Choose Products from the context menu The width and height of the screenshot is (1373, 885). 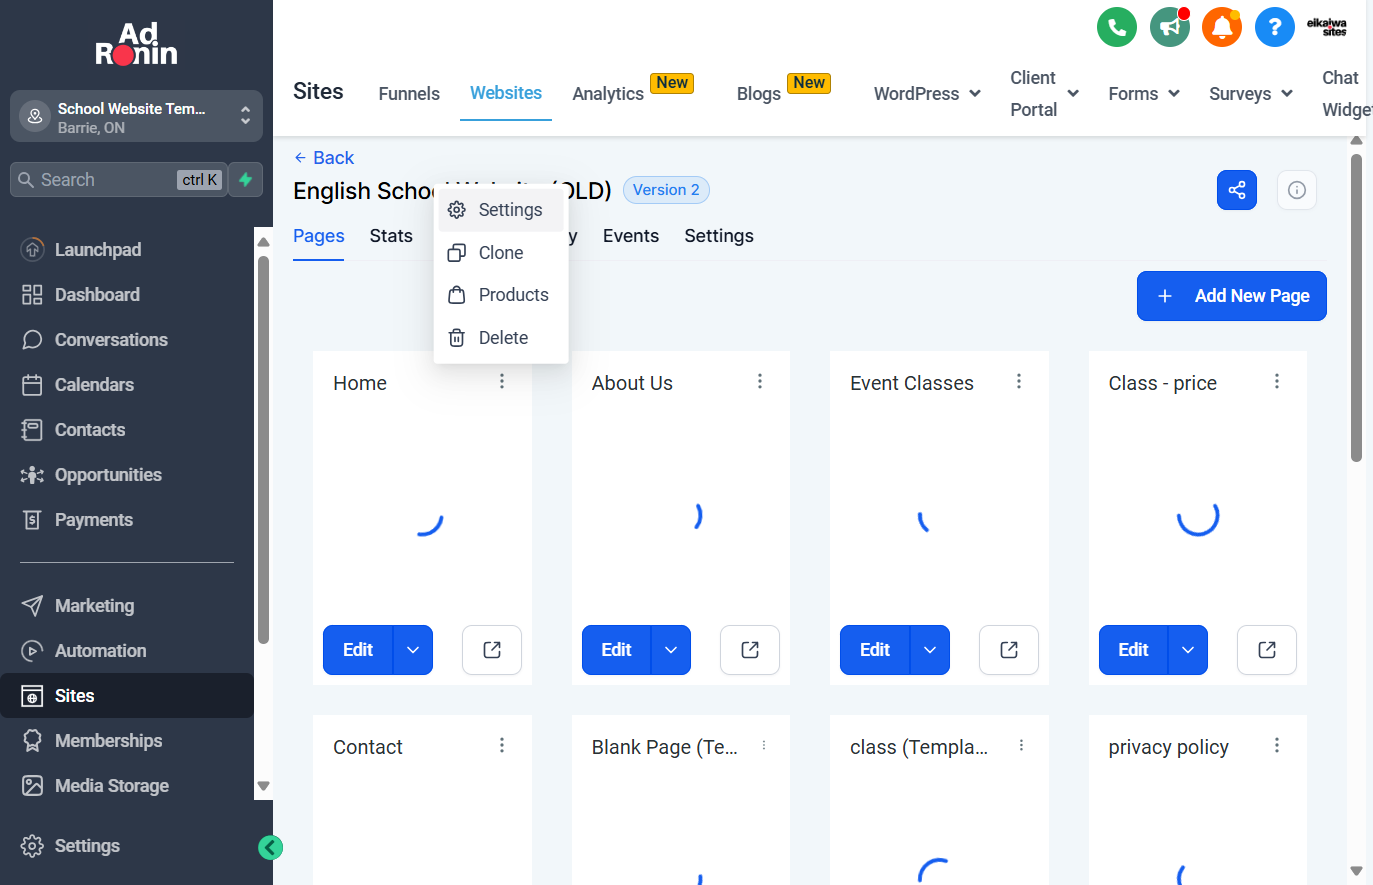[x=501, y=295]
